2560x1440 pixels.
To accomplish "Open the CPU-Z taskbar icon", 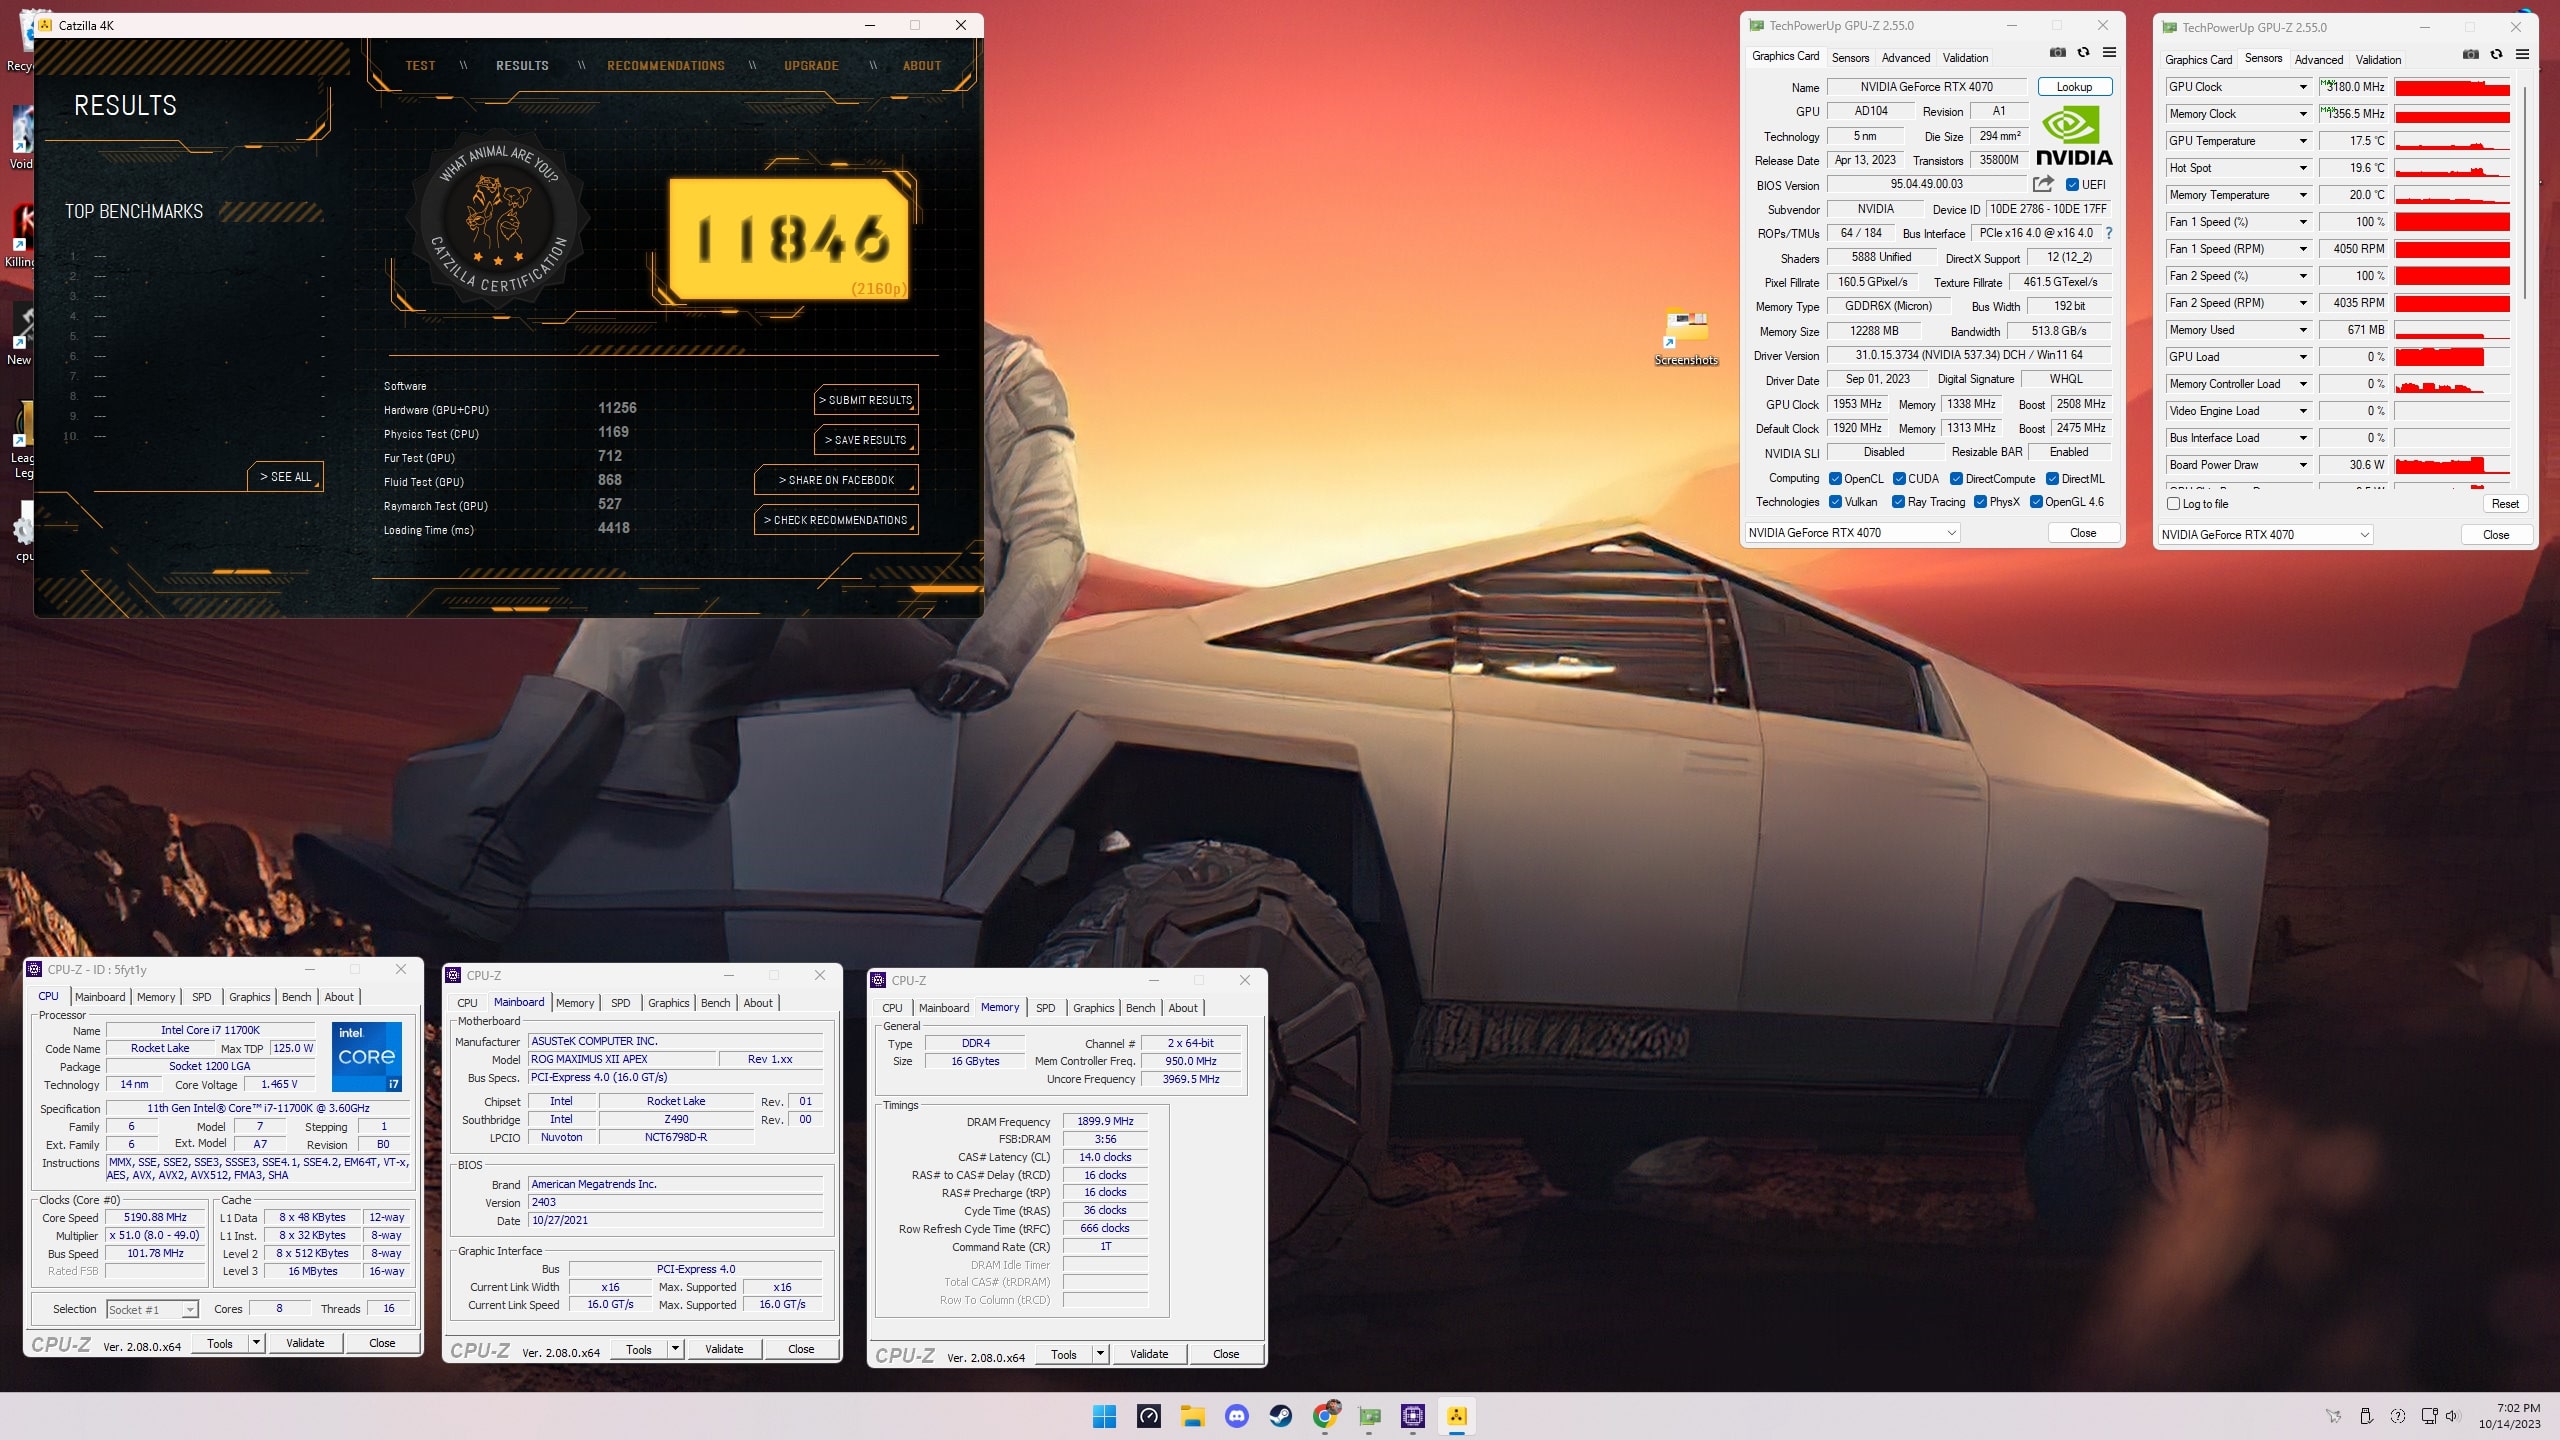I will 1413,1416.
